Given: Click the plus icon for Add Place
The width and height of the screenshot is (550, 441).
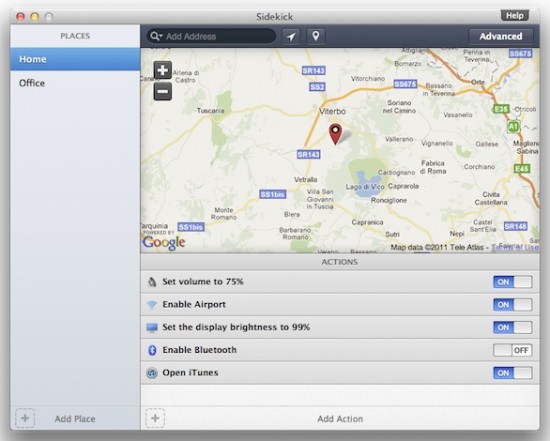Looking at the screenshot, I should click(x=25, y=418).
